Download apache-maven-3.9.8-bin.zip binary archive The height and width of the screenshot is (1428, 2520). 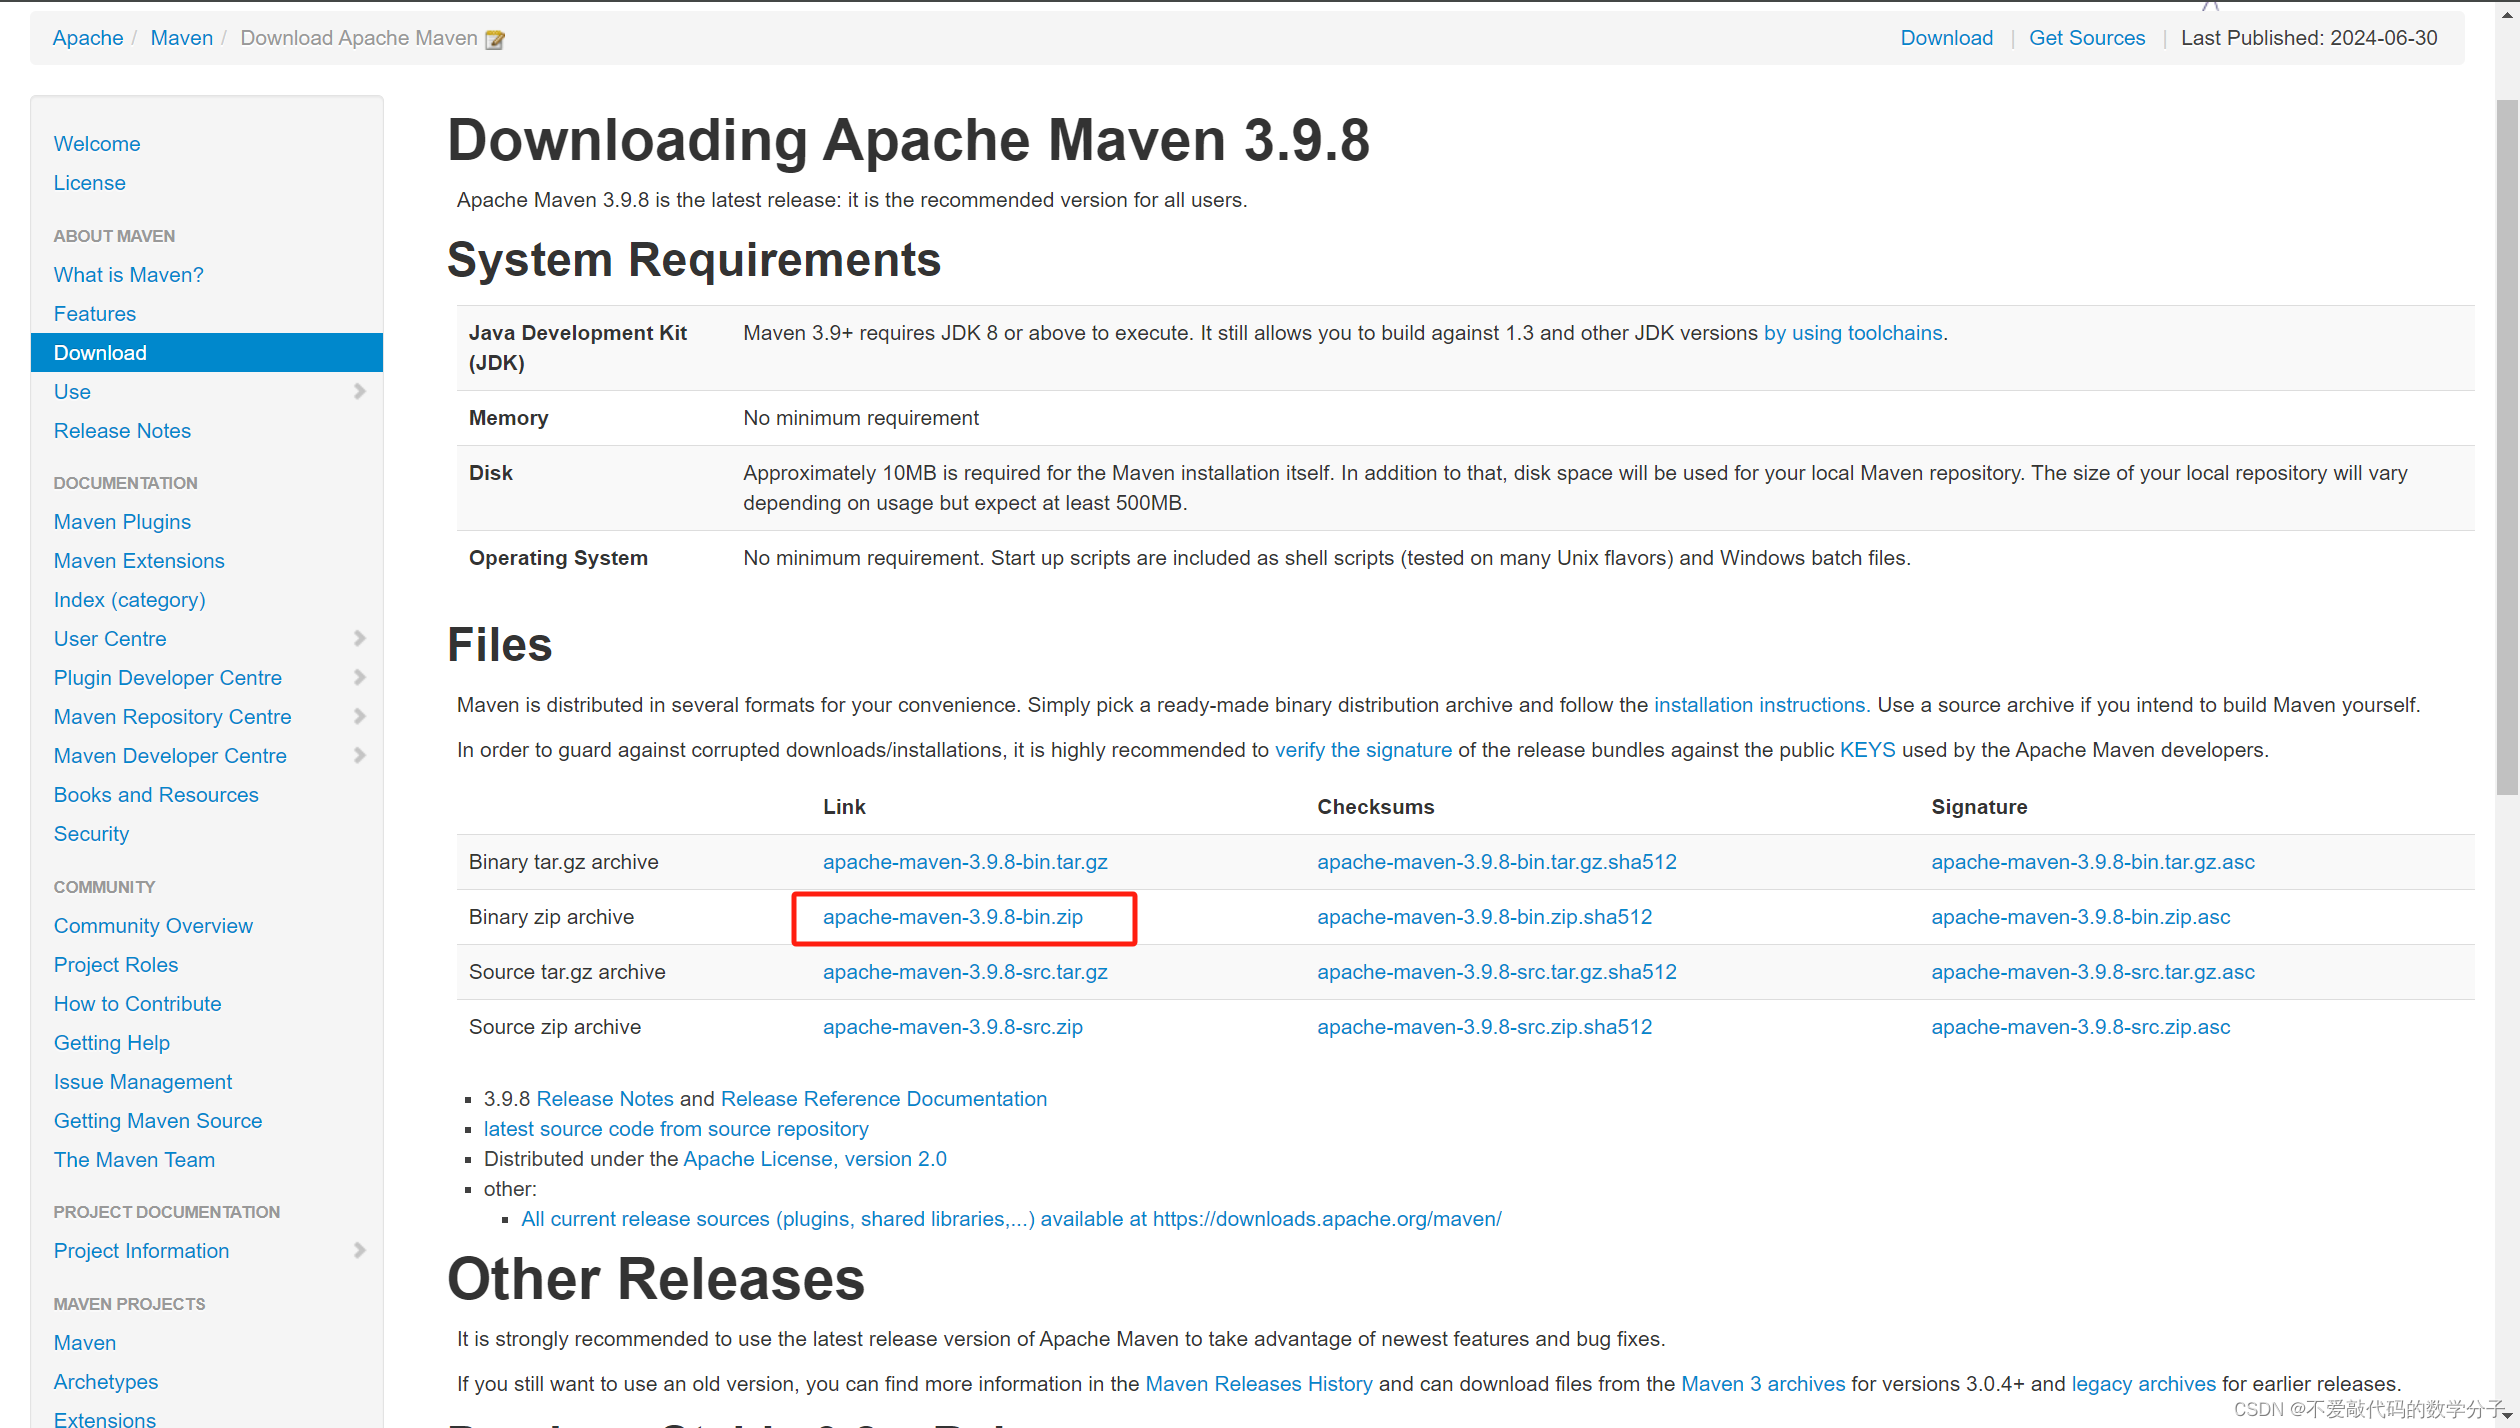[x=952, y=917]
